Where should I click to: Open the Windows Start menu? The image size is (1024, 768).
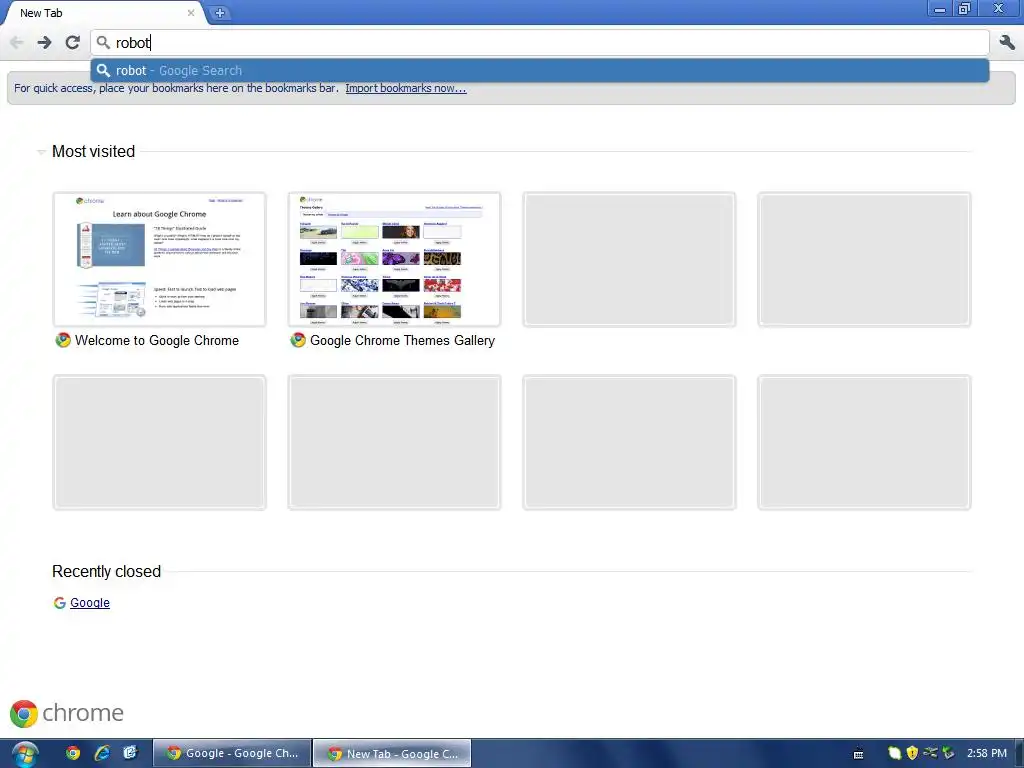[24, 754]
